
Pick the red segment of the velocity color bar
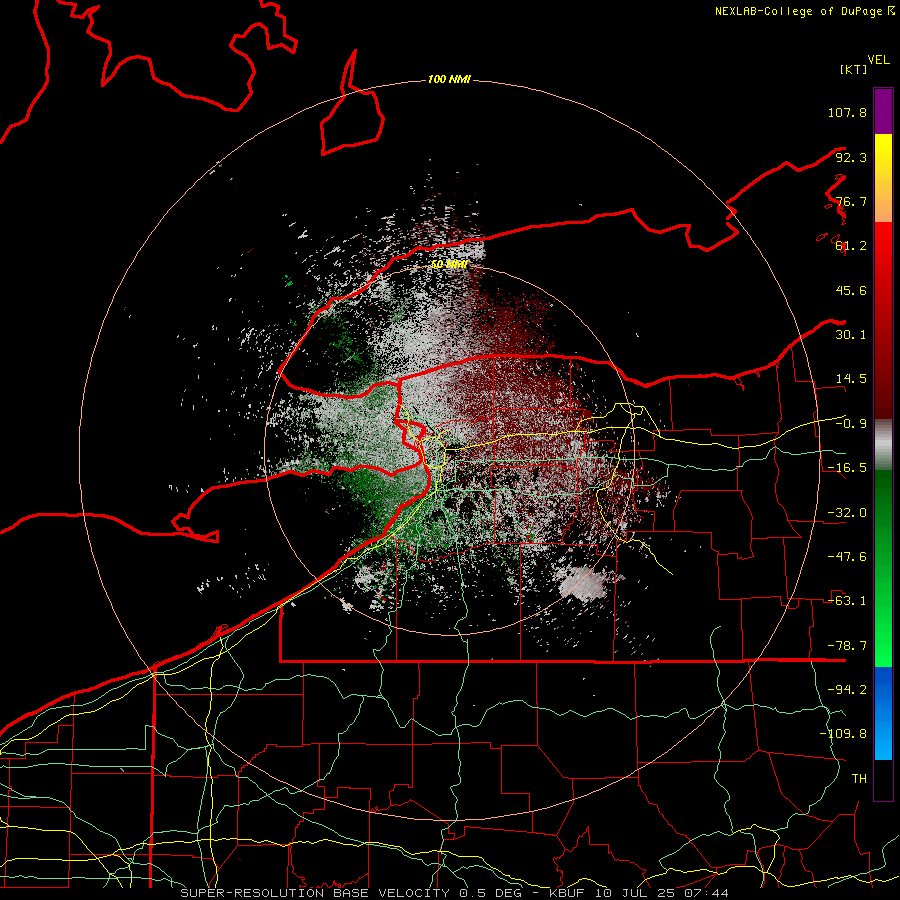(x=883, y=320)
